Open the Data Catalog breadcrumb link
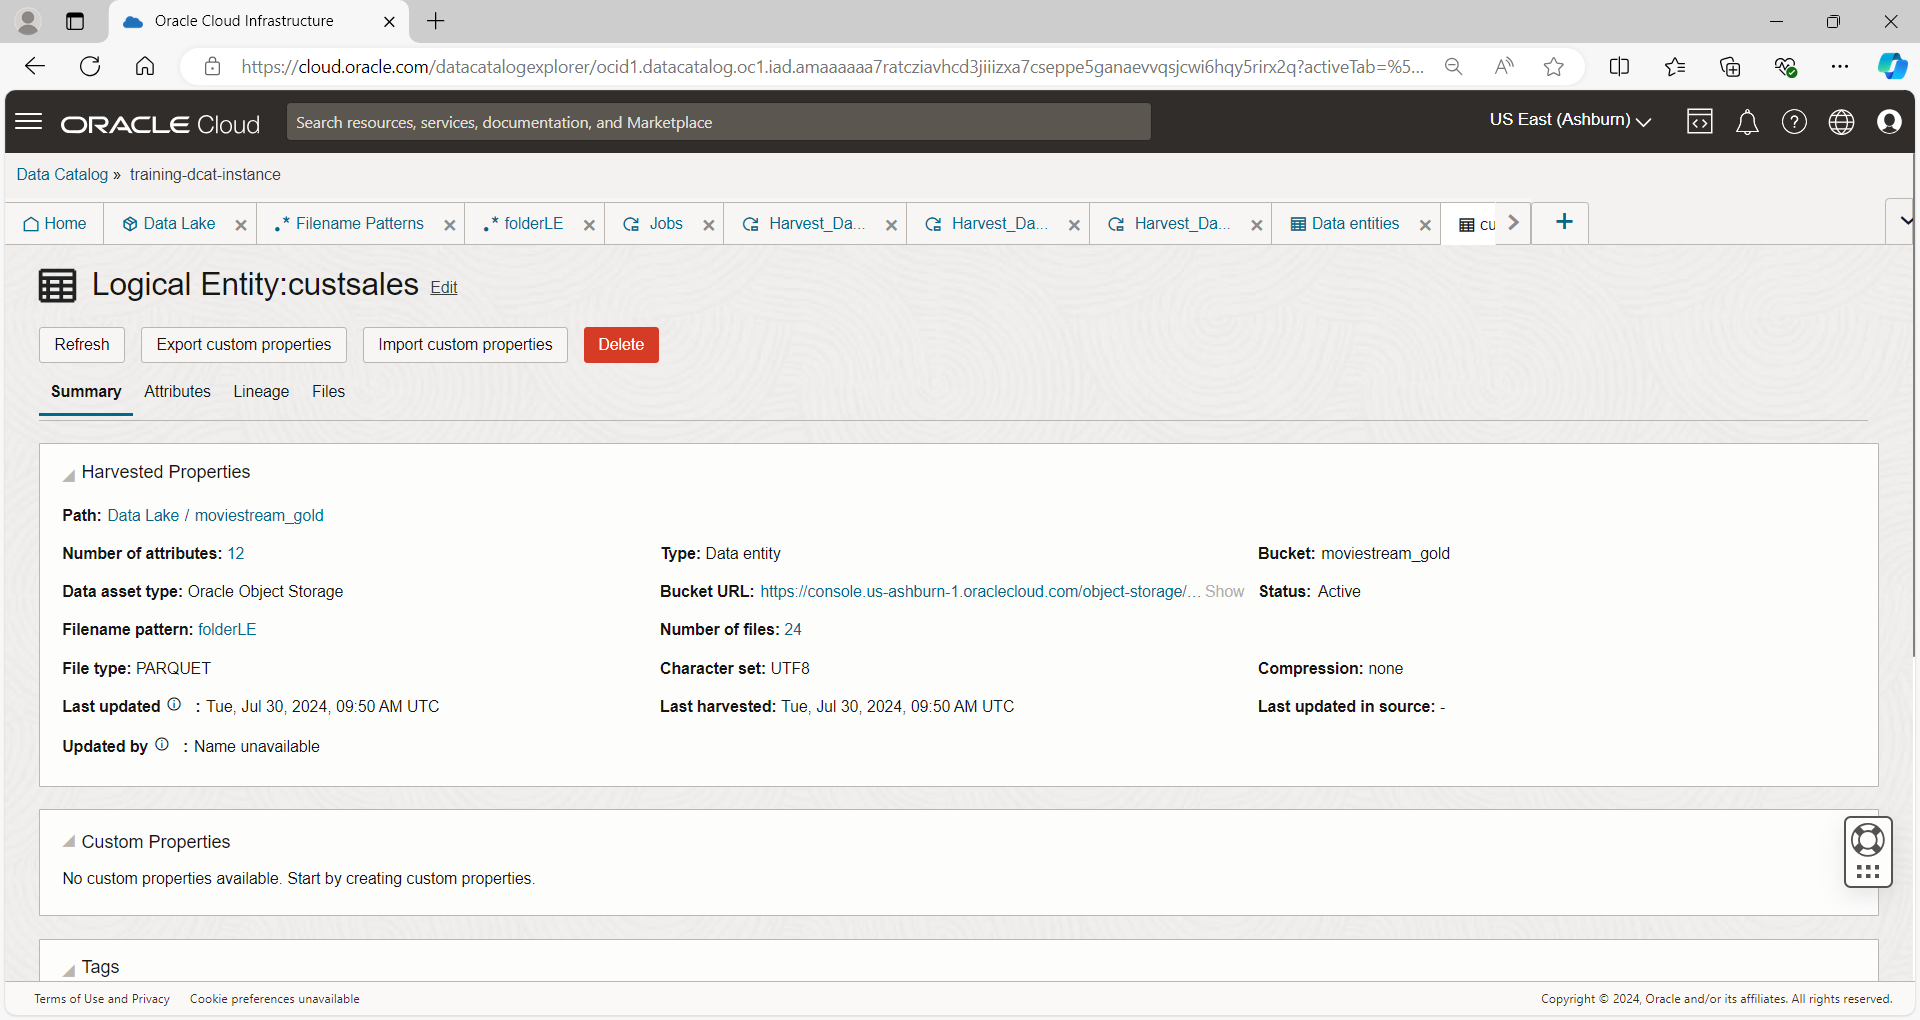This screenshot has height=1020, width=1920. point(62,174)
